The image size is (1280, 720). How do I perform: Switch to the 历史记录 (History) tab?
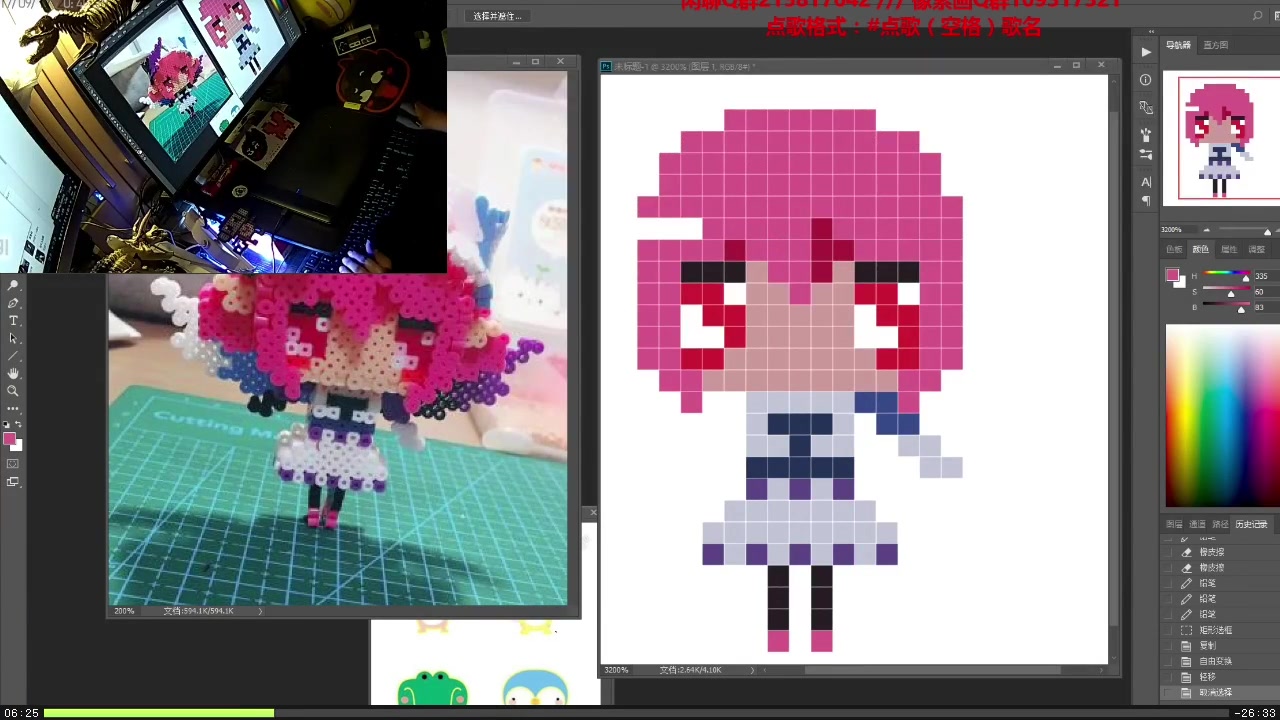[x=1251, y=524]
